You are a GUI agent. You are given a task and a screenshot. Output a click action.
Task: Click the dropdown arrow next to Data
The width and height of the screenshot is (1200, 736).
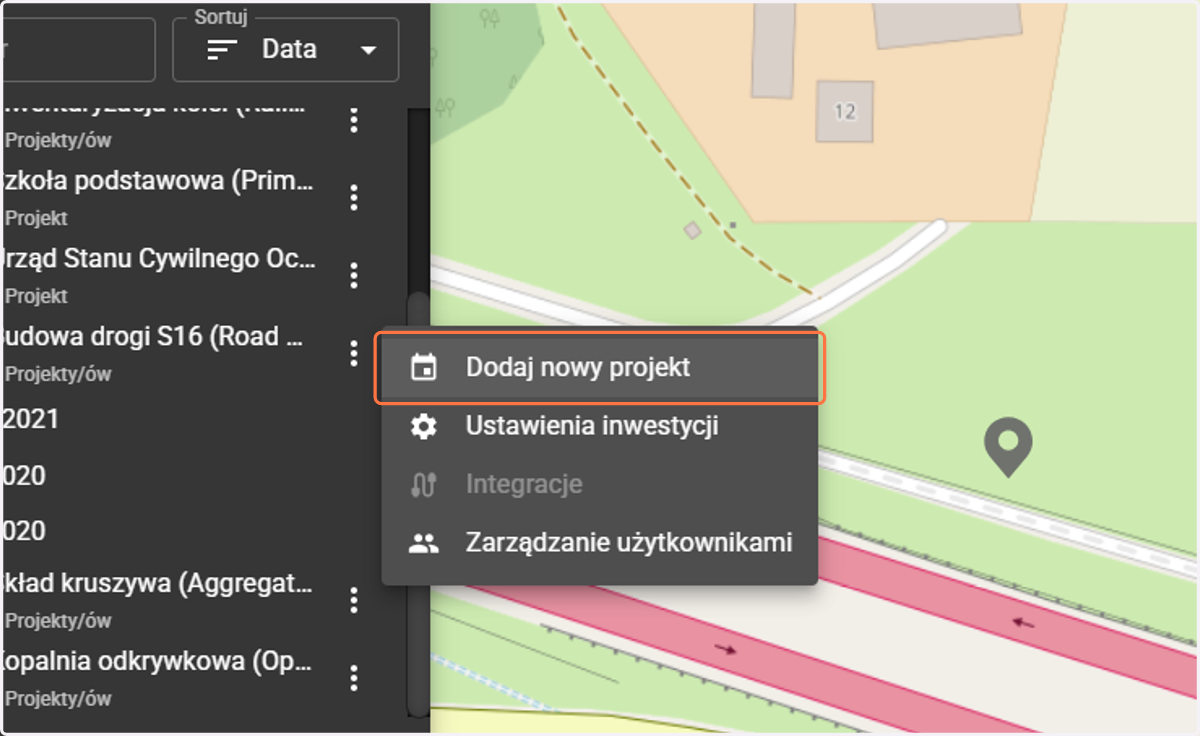369,50
